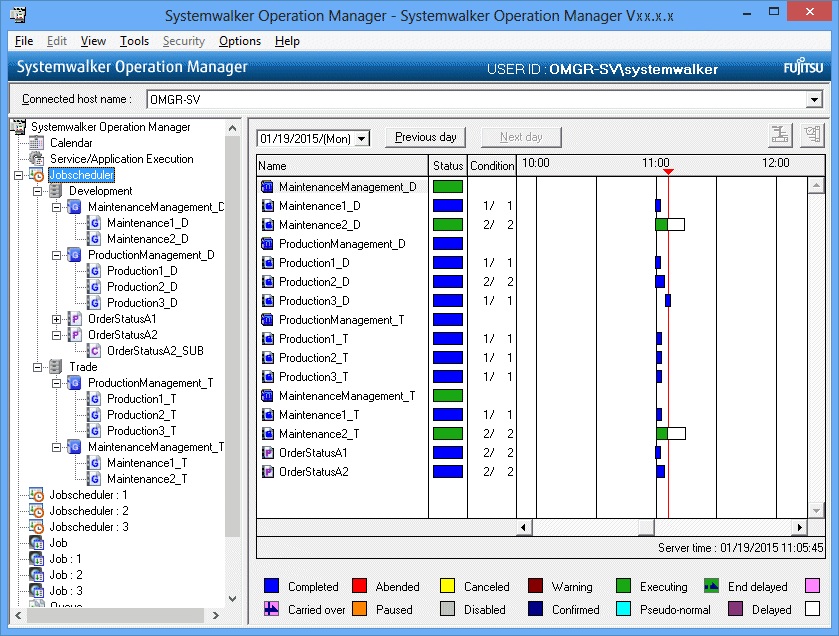Click the Service/Application Execution icon
This screenshot has width=839, height=636.
coord(37,159)
